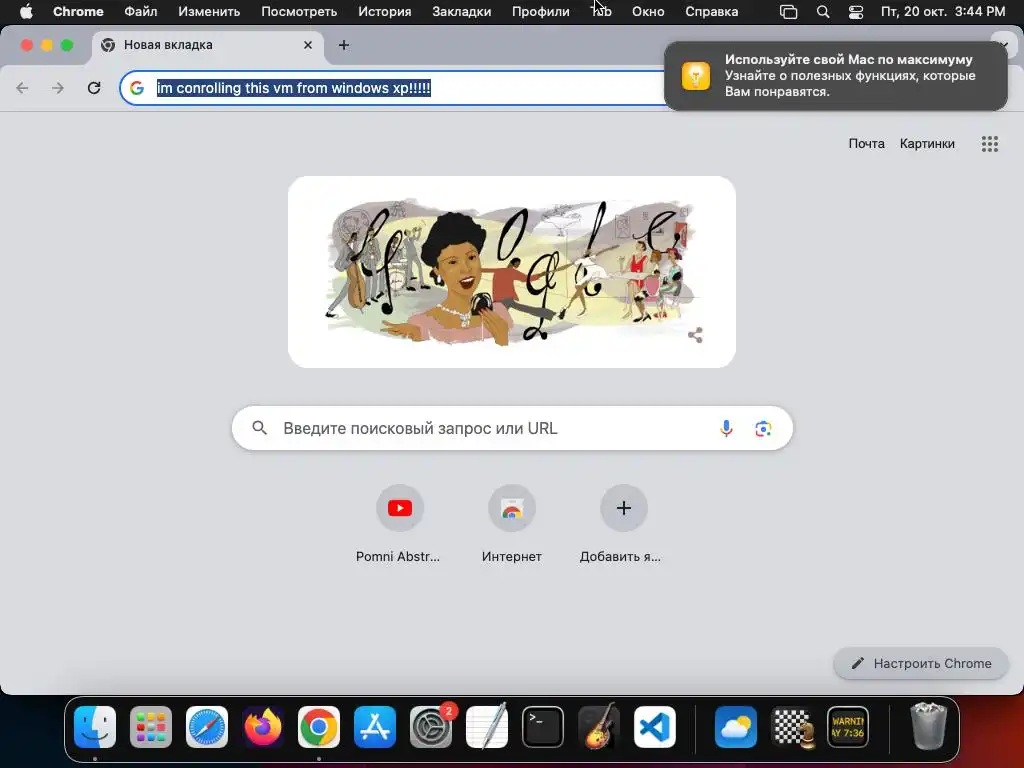
Task: Open the Закладки menu
Action: click(462, 12)
